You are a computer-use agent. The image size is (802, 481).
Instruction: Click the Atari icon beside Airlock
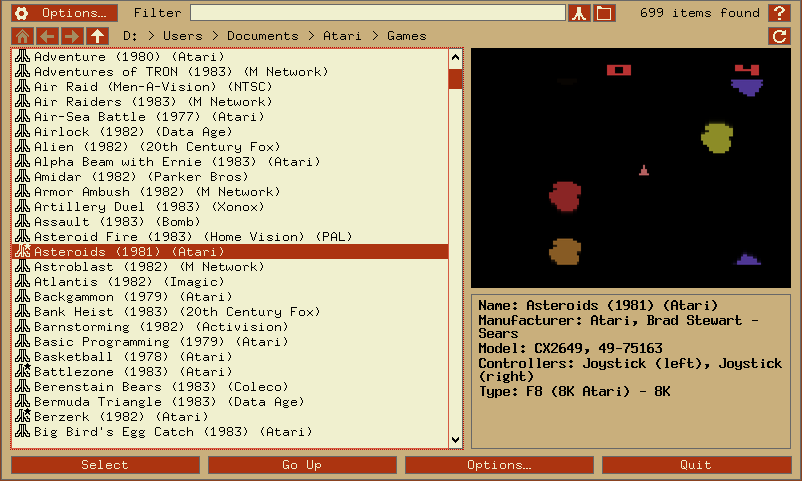23,132
